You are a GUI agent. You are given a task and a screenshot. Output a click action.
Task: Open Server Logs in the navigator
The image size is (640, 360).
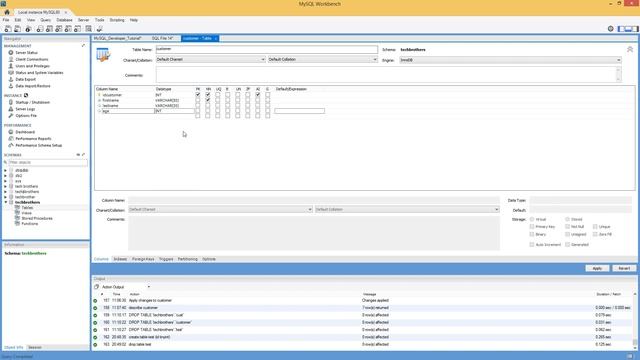coord(25,109)
